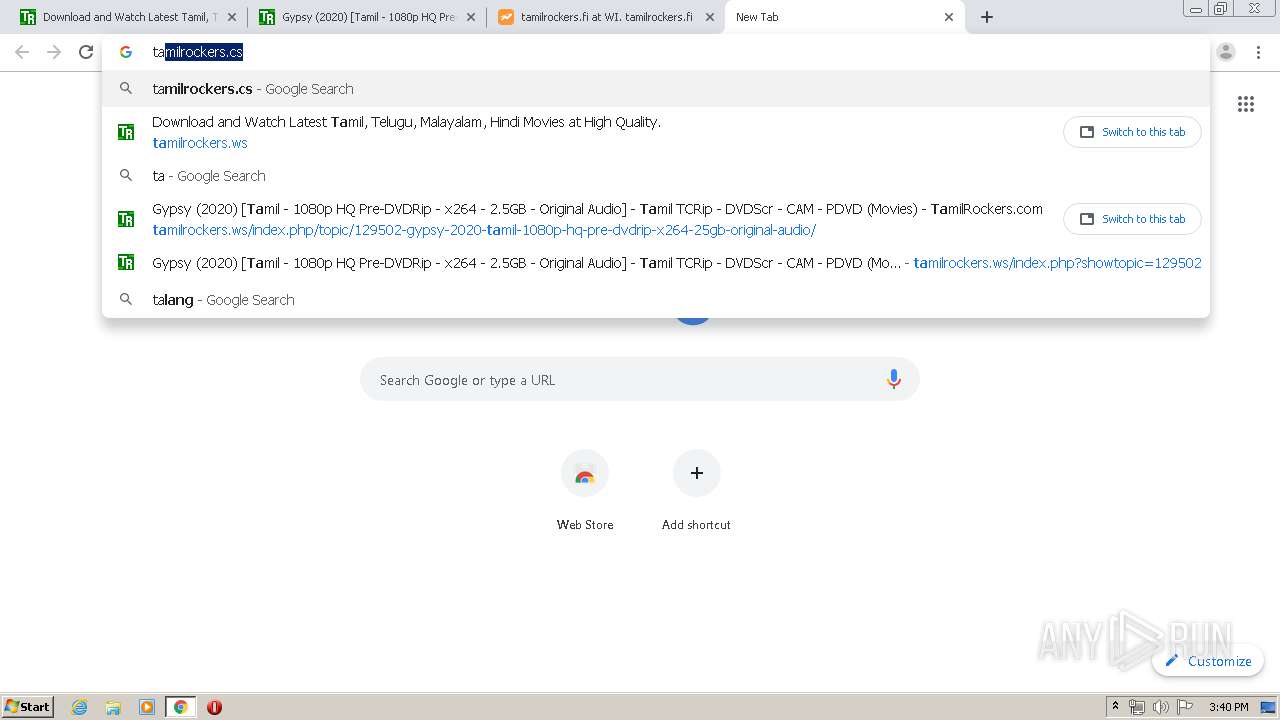Viewport: 1280px width, 720px height.
Task: Open a new tab with the plus button
Action: [987, 17]
